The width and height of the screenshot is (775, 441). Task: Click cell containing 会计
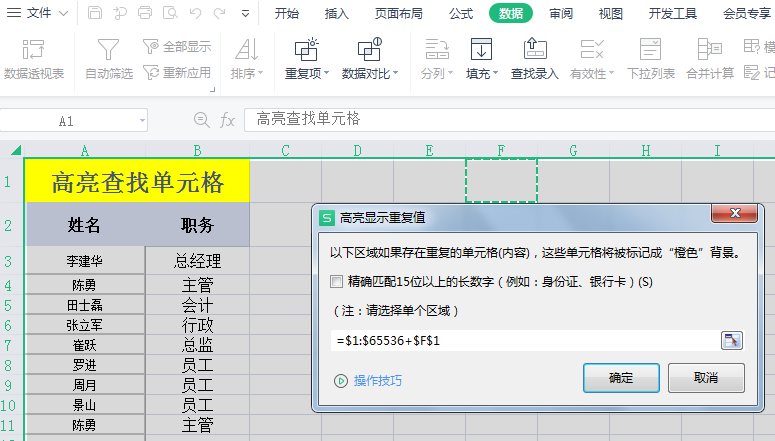197,305
